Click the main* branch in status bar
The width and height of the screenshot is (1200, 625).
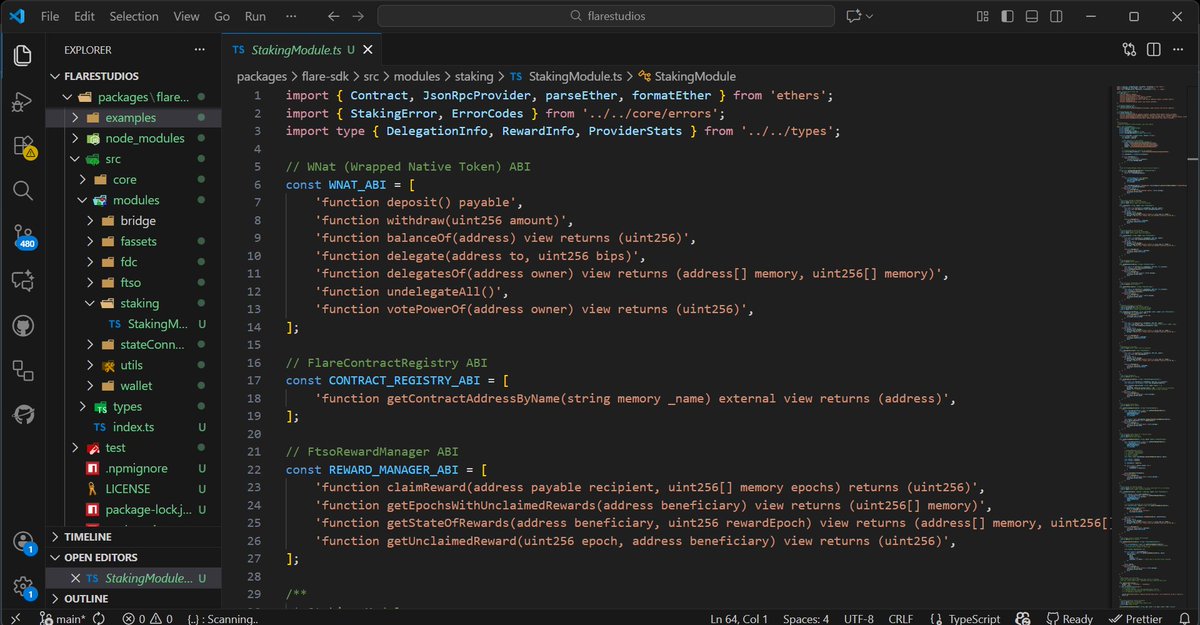(x=61, y=618)
